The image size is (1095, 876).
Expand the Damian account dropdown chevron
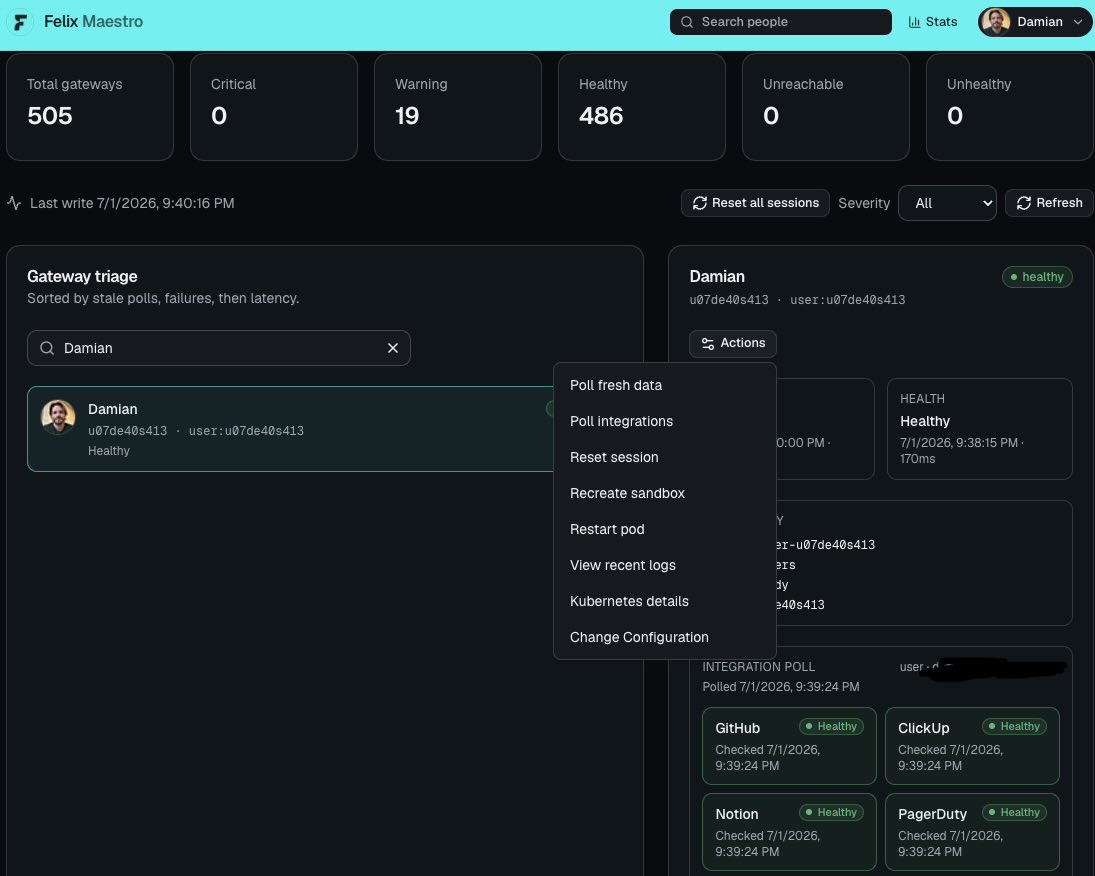tap(1078, 22)
